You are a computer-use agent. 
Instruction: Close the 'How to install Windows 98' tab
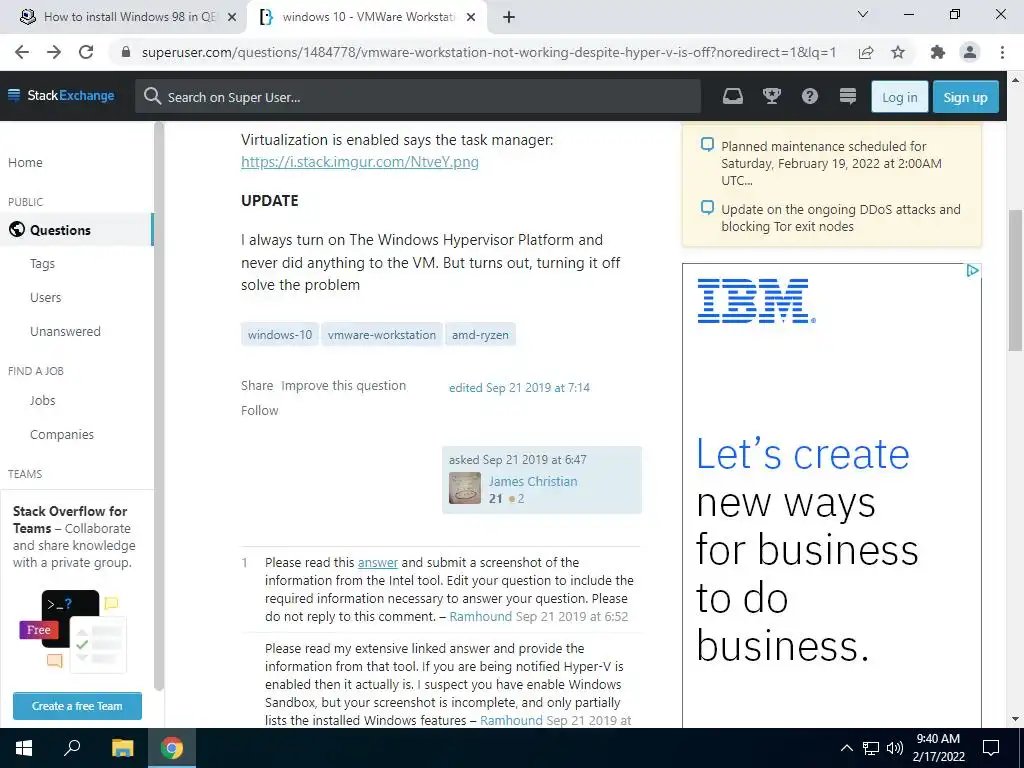[x=231, y=17]
